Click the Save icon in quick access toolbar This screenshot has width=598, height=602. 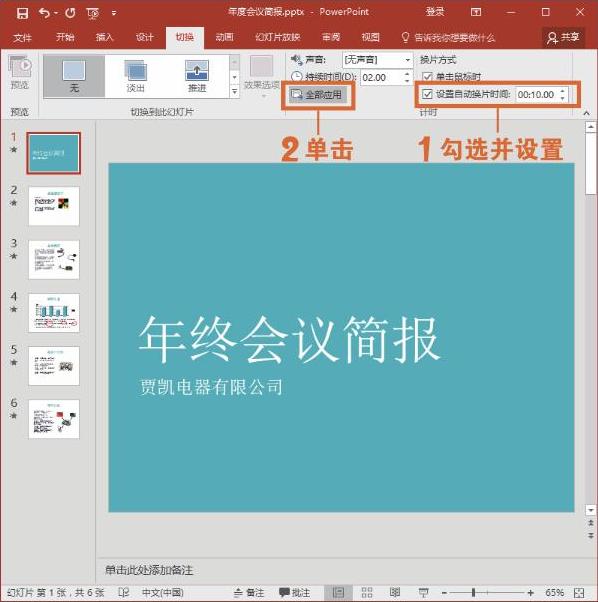[x=22, y=13]
